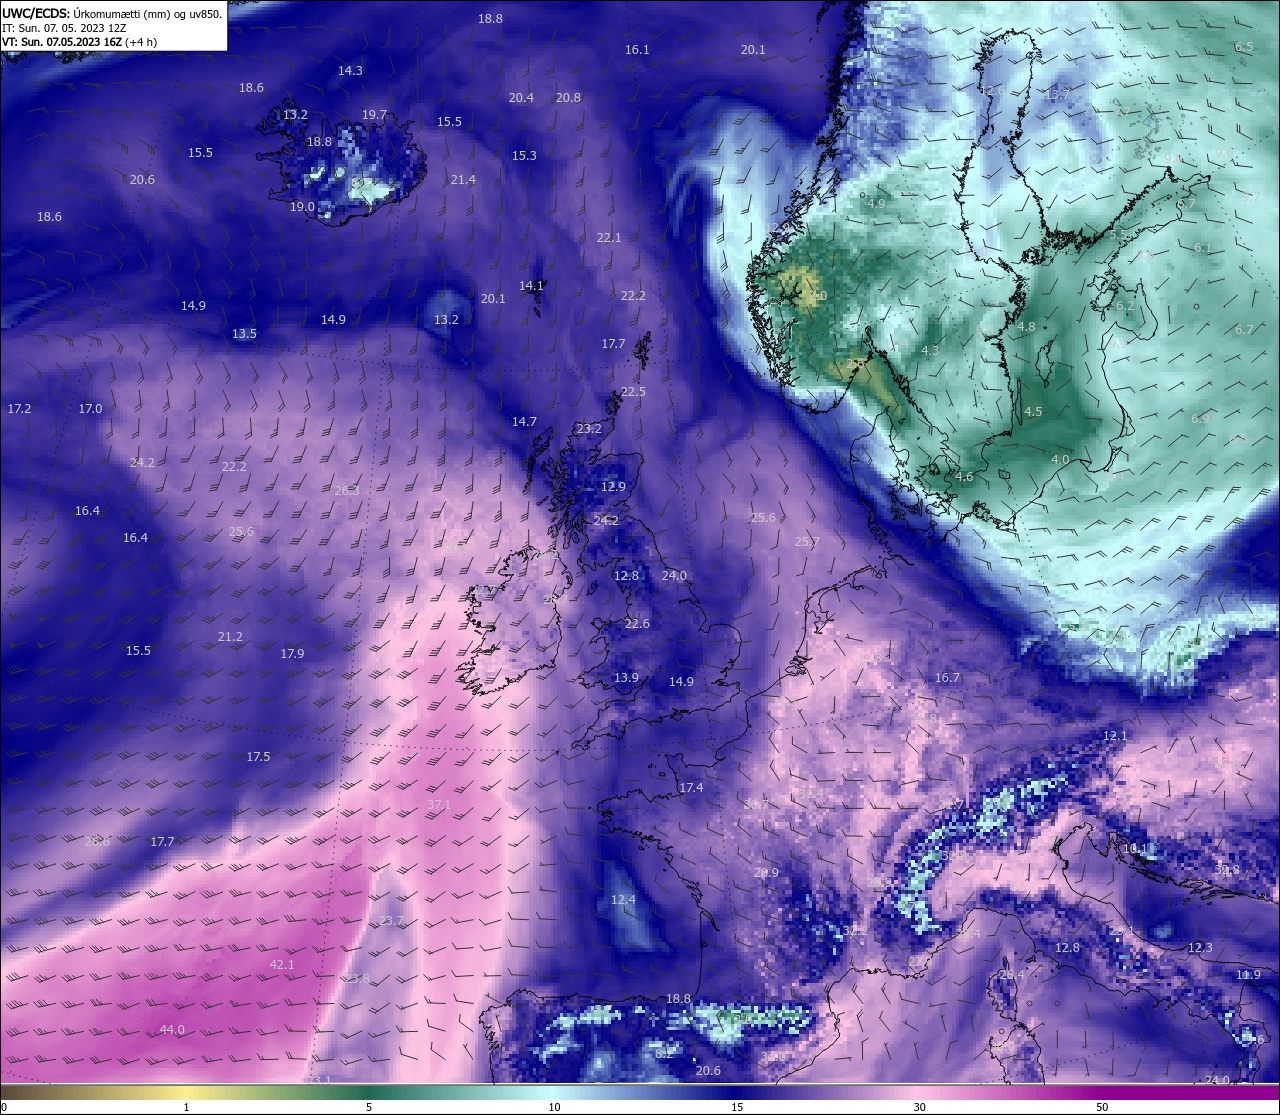This screenshot has width=1280, height=1115.
Task: Click the teal-green part of the color bar
Action: [370, 1092]
